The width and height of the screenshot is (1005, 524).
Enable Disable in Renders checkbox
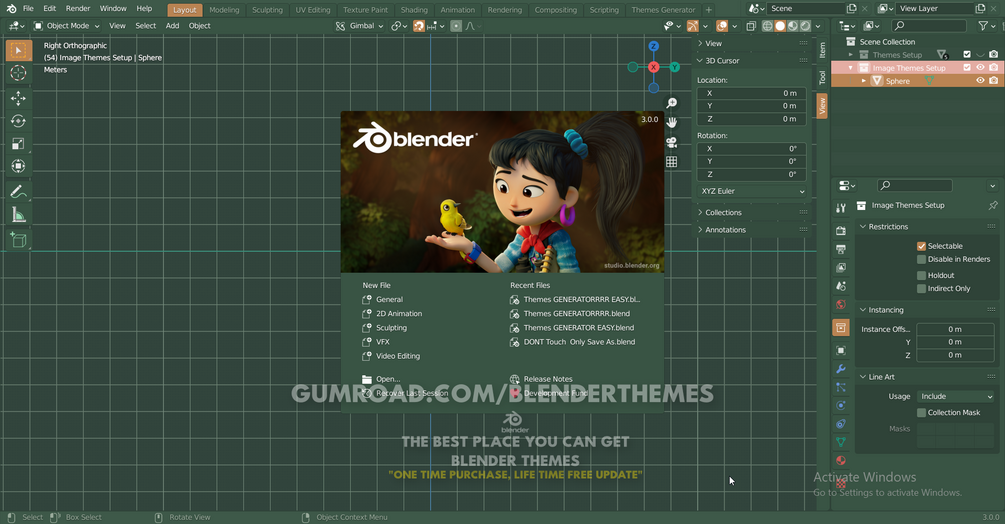point(921,259)
